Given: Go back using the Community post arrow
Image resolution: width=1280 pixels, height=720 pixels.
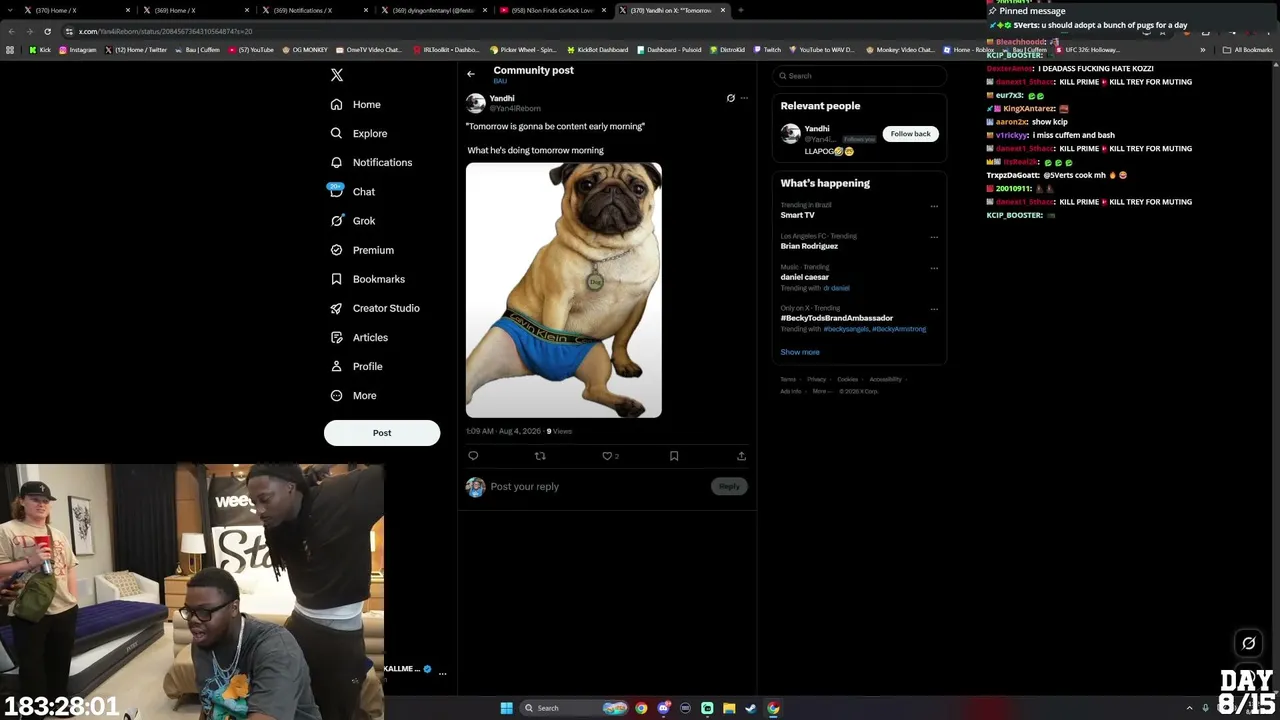Looking at the screenshot, I should click(471, 74).
